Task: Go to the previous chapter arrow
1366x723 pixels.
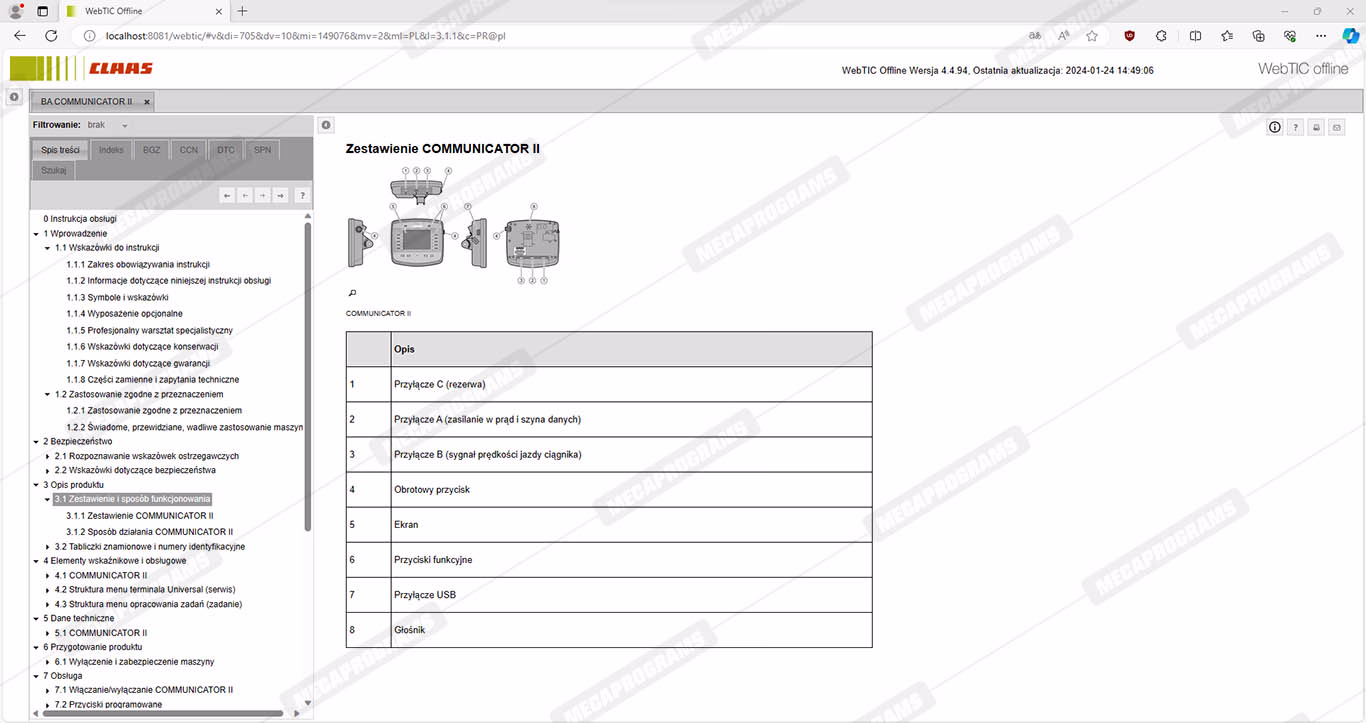Action: click(x=245, y=196)
